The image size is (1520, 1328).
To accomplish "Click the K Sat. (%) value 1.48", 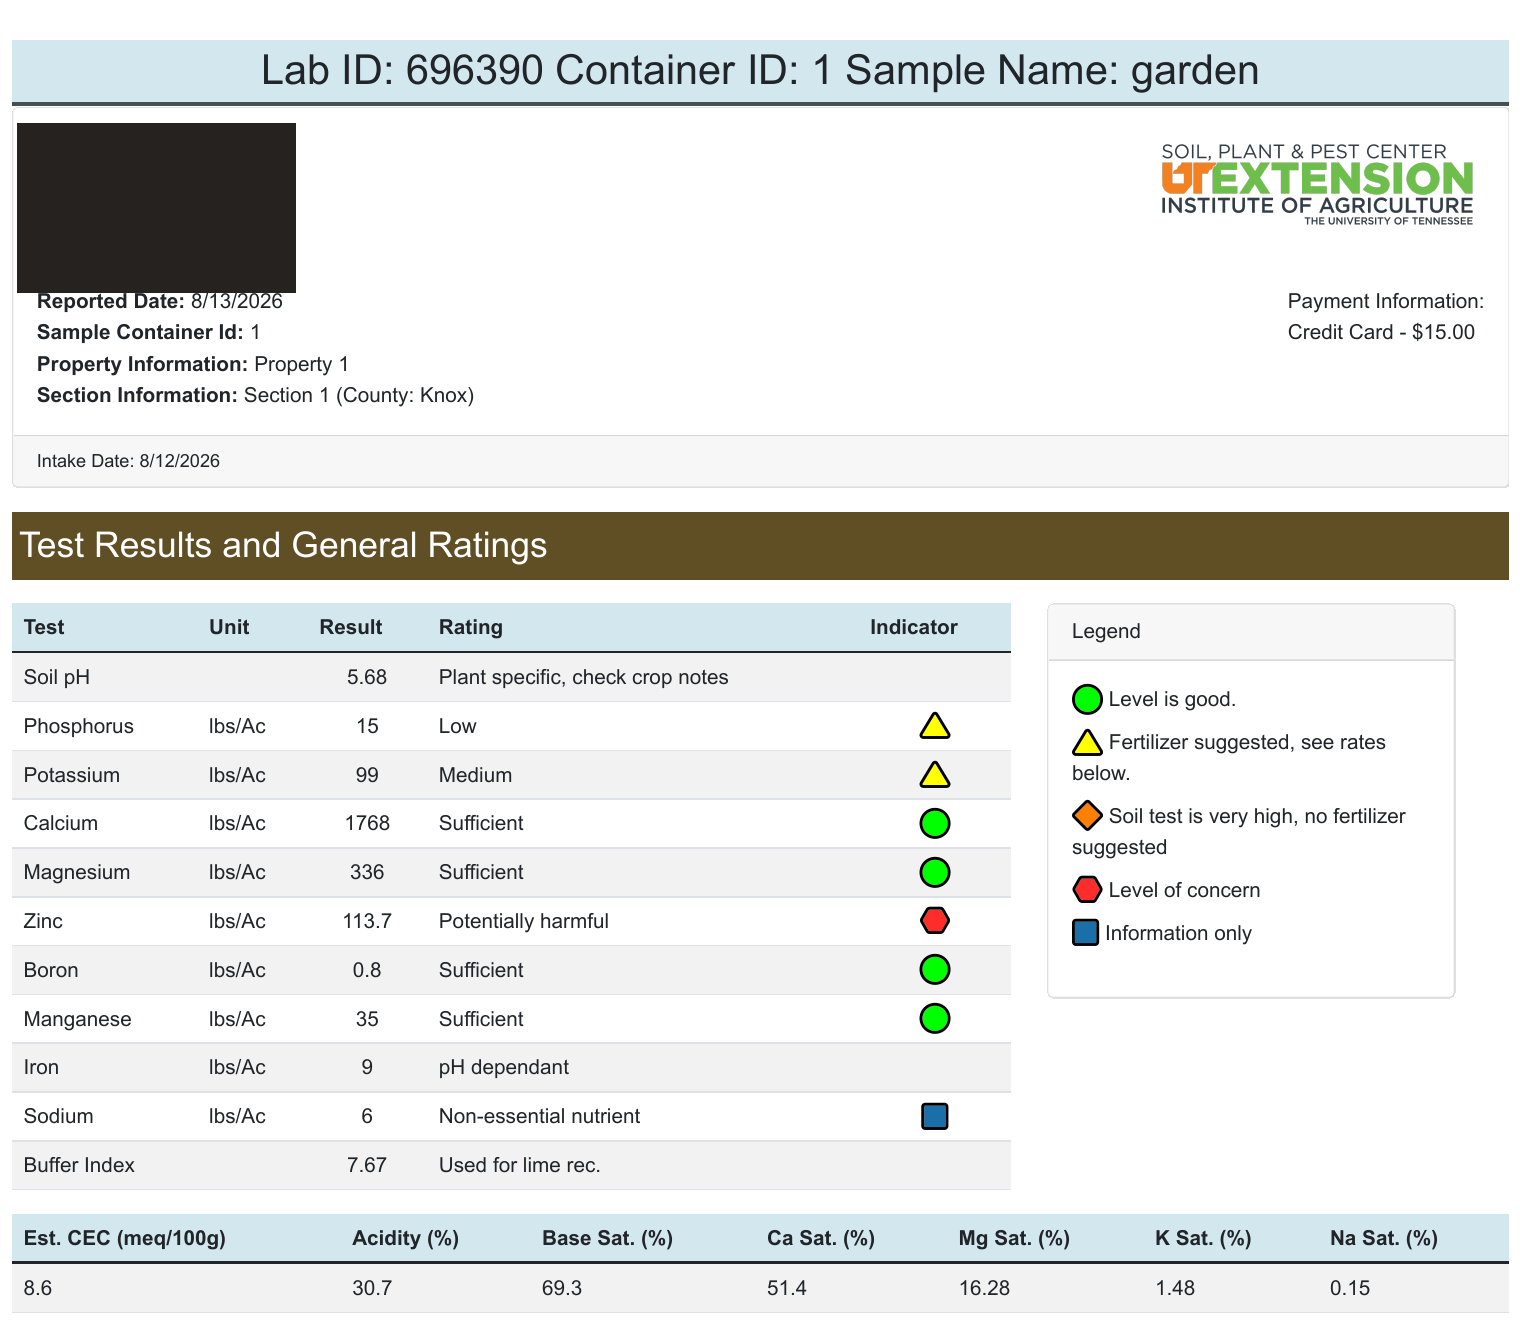I will click(x=1175, y=1288).
